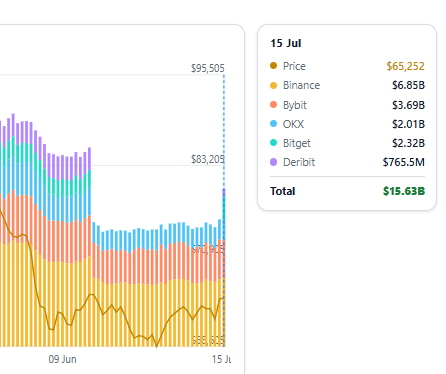The image size is (446, 374).
Task: Click the Price label in the tooltip
Action: click(x=294, y=66)
